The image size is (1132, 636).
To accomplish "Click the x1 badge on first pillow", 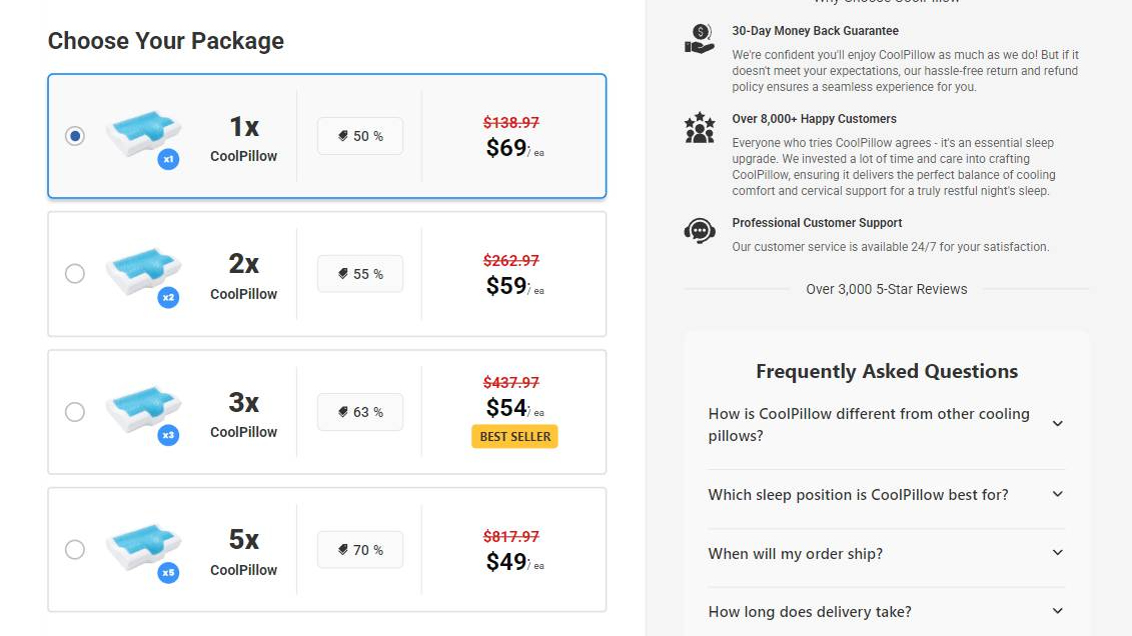I will tap(168, 159).
